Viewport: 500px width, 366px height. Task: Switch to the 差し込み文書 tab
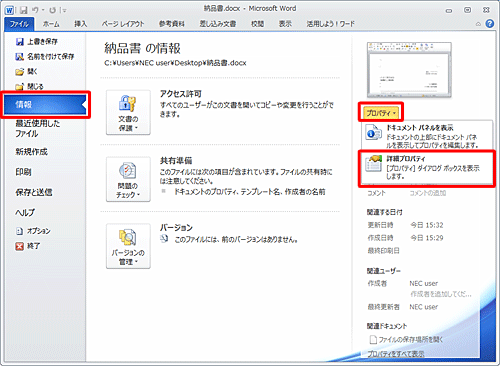pos(218,24)
